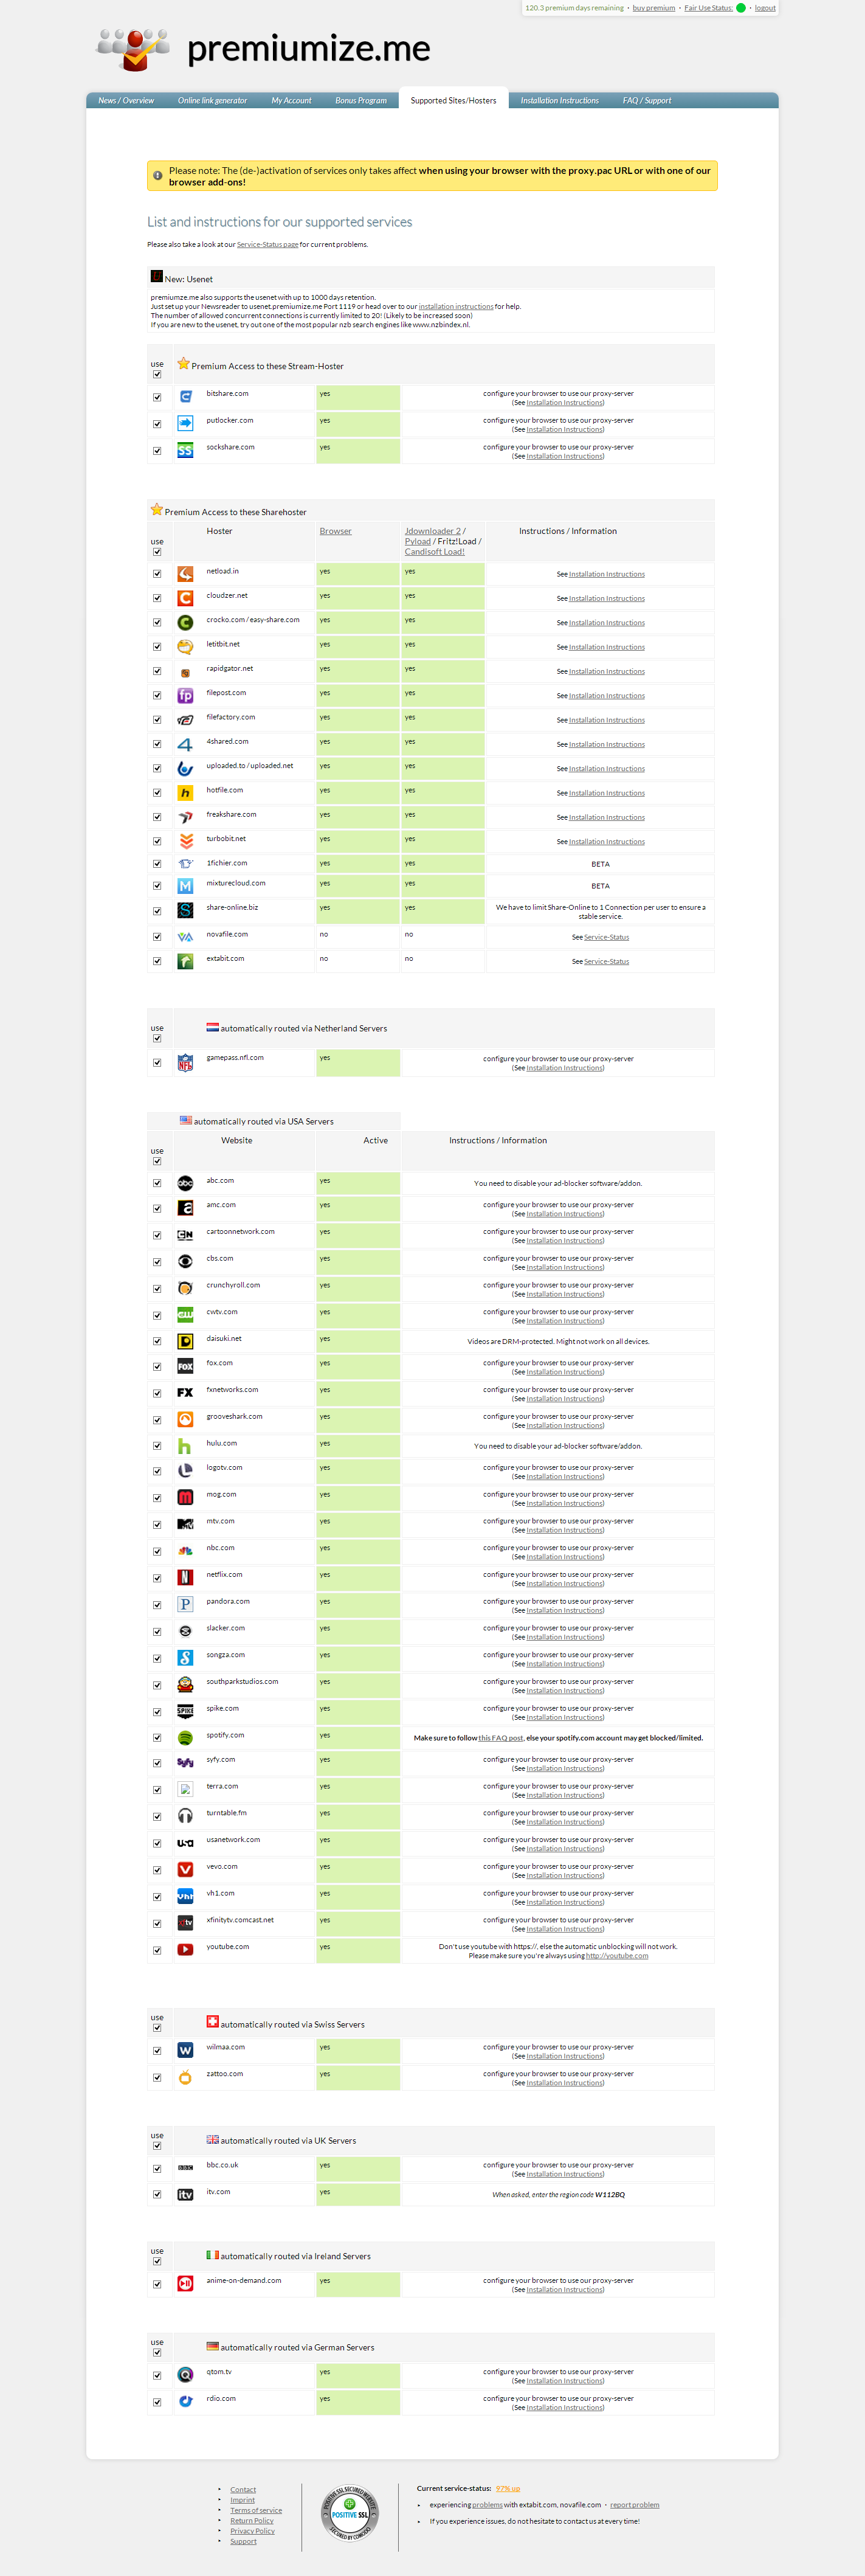Open the Service-Status page link
Image resolution: width=865 pixels, height=2576 pixels.
[267, 245]
